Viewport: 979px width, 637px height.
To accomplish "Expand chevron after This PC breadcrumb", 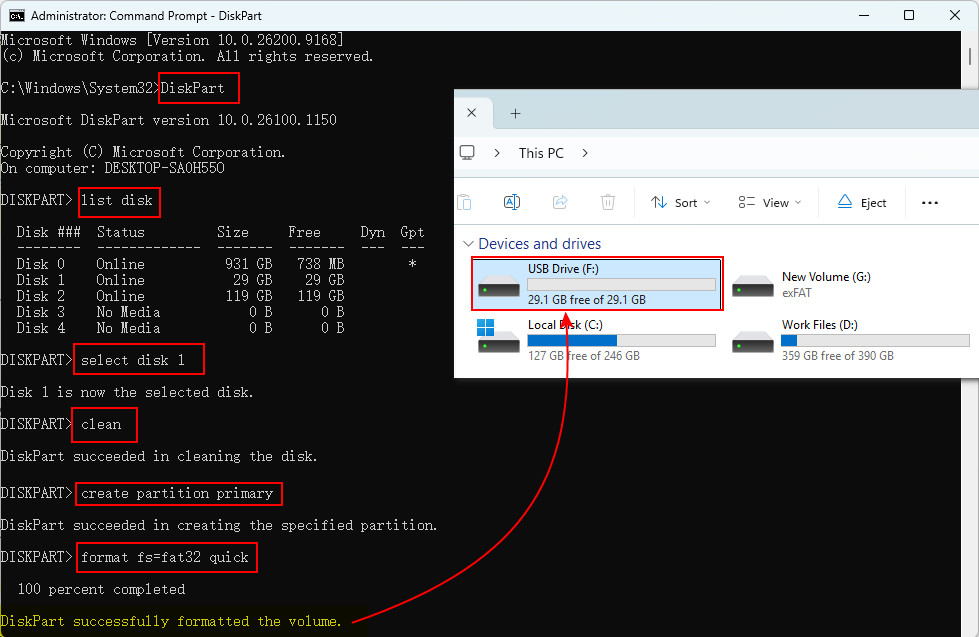I will click(584, 153).
